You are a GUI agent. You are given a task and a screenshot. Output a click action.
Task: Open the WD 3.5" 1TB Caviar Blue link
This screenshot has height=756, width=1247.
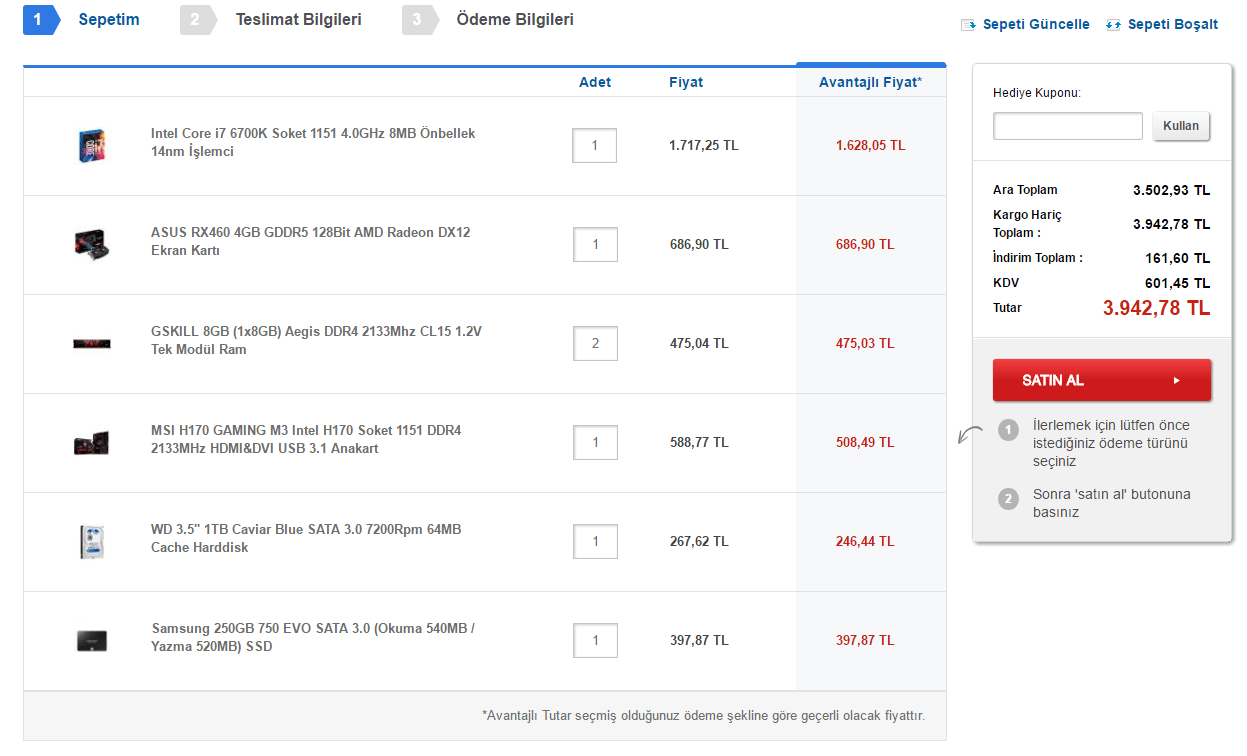[306, 538]
